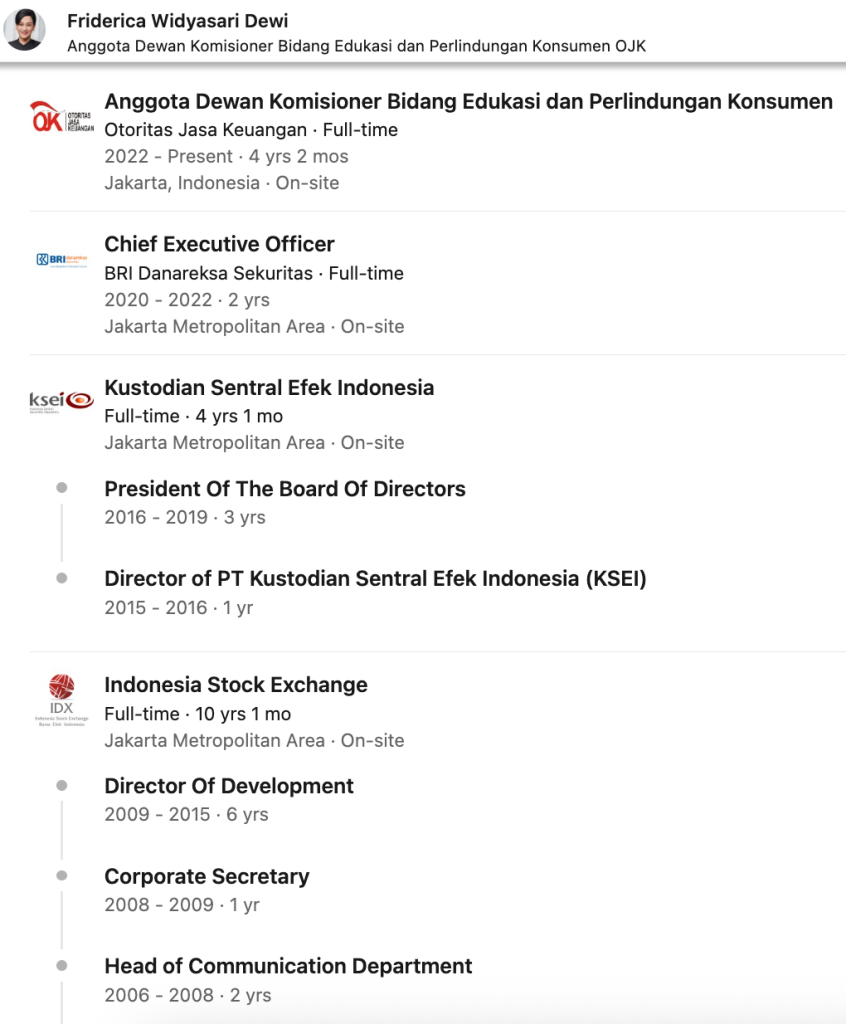Click the BRI Danareksa Sekuritas logo
The height and width of the screenshot is (1024, 846).
coord(61,260)
